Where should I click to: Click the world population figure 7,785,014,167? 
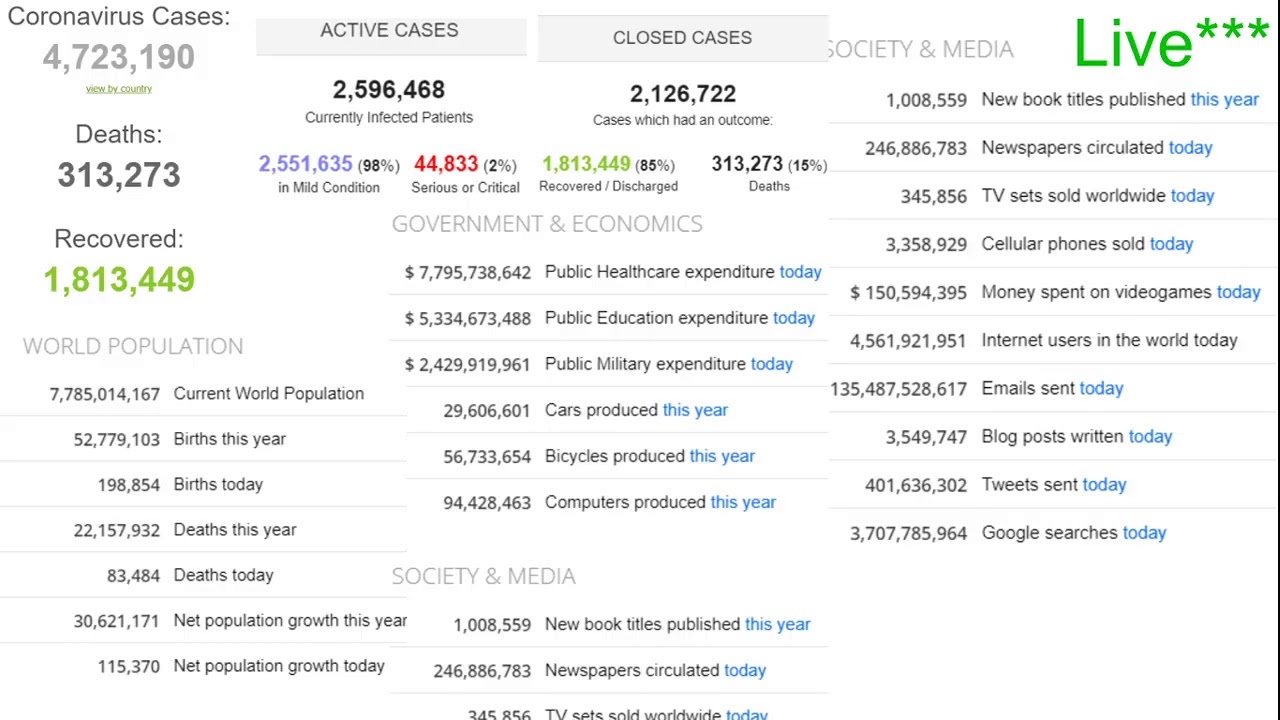pyautogui.click(x=104, y=394)
